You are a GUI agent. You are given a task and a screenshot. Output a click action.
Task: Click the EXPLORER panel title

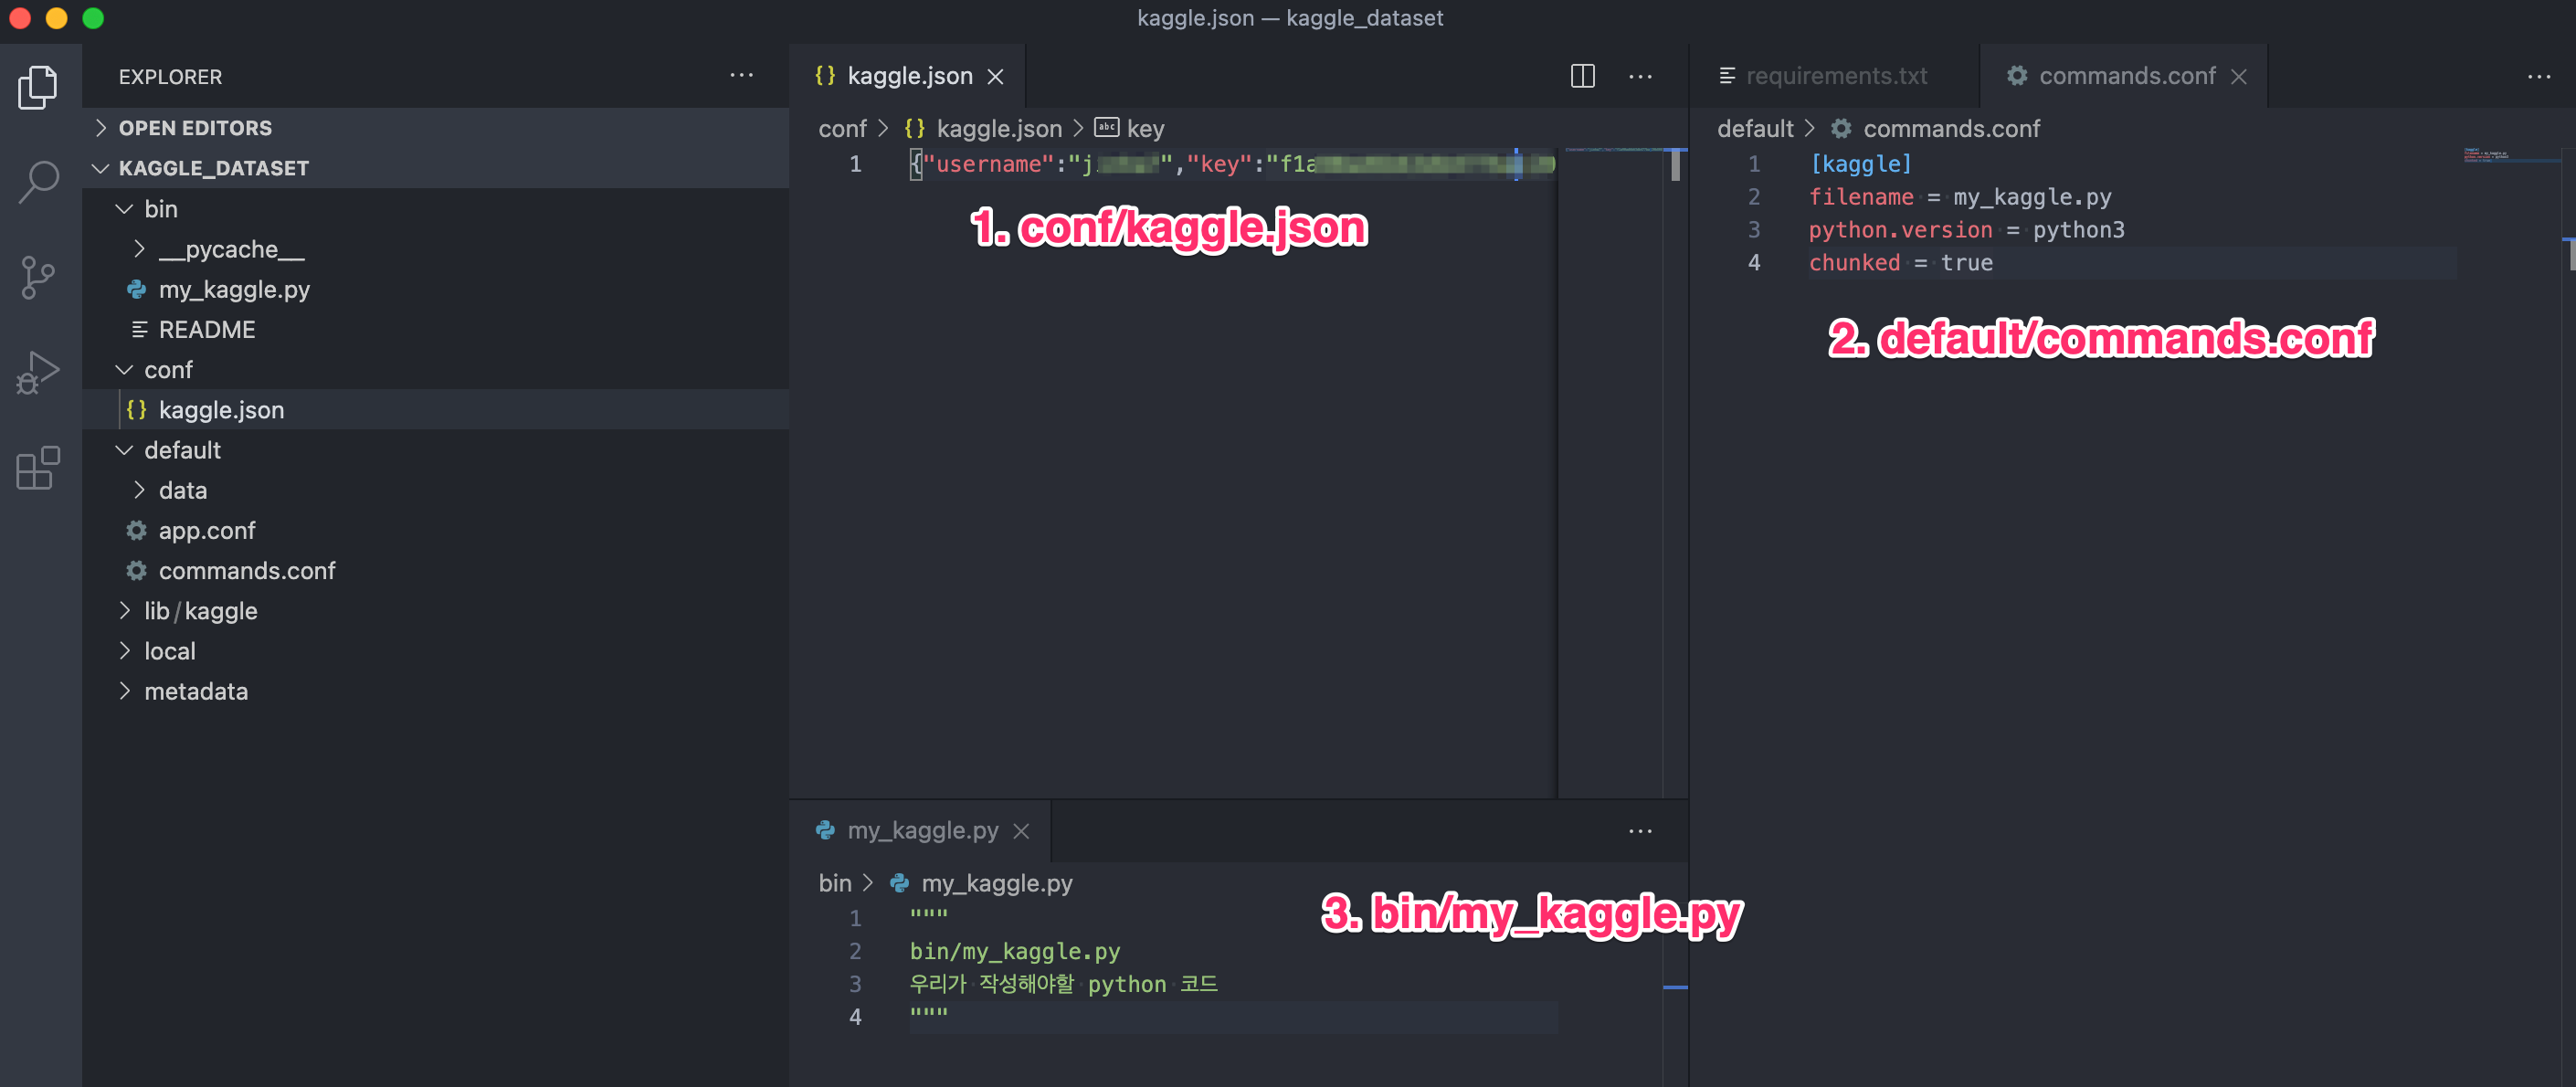tap(170, 77)
